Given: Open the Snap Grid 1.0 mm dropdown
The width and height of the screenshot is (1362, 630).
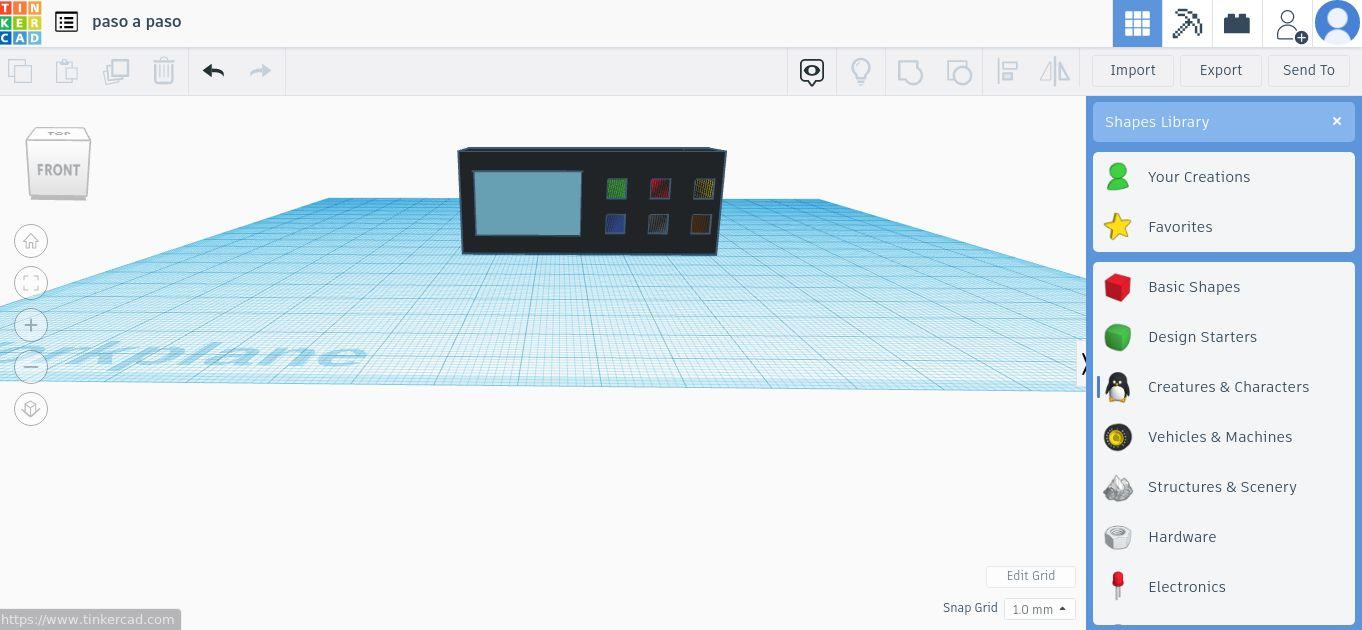Looking at the screenshot, I should point(1039,609).
